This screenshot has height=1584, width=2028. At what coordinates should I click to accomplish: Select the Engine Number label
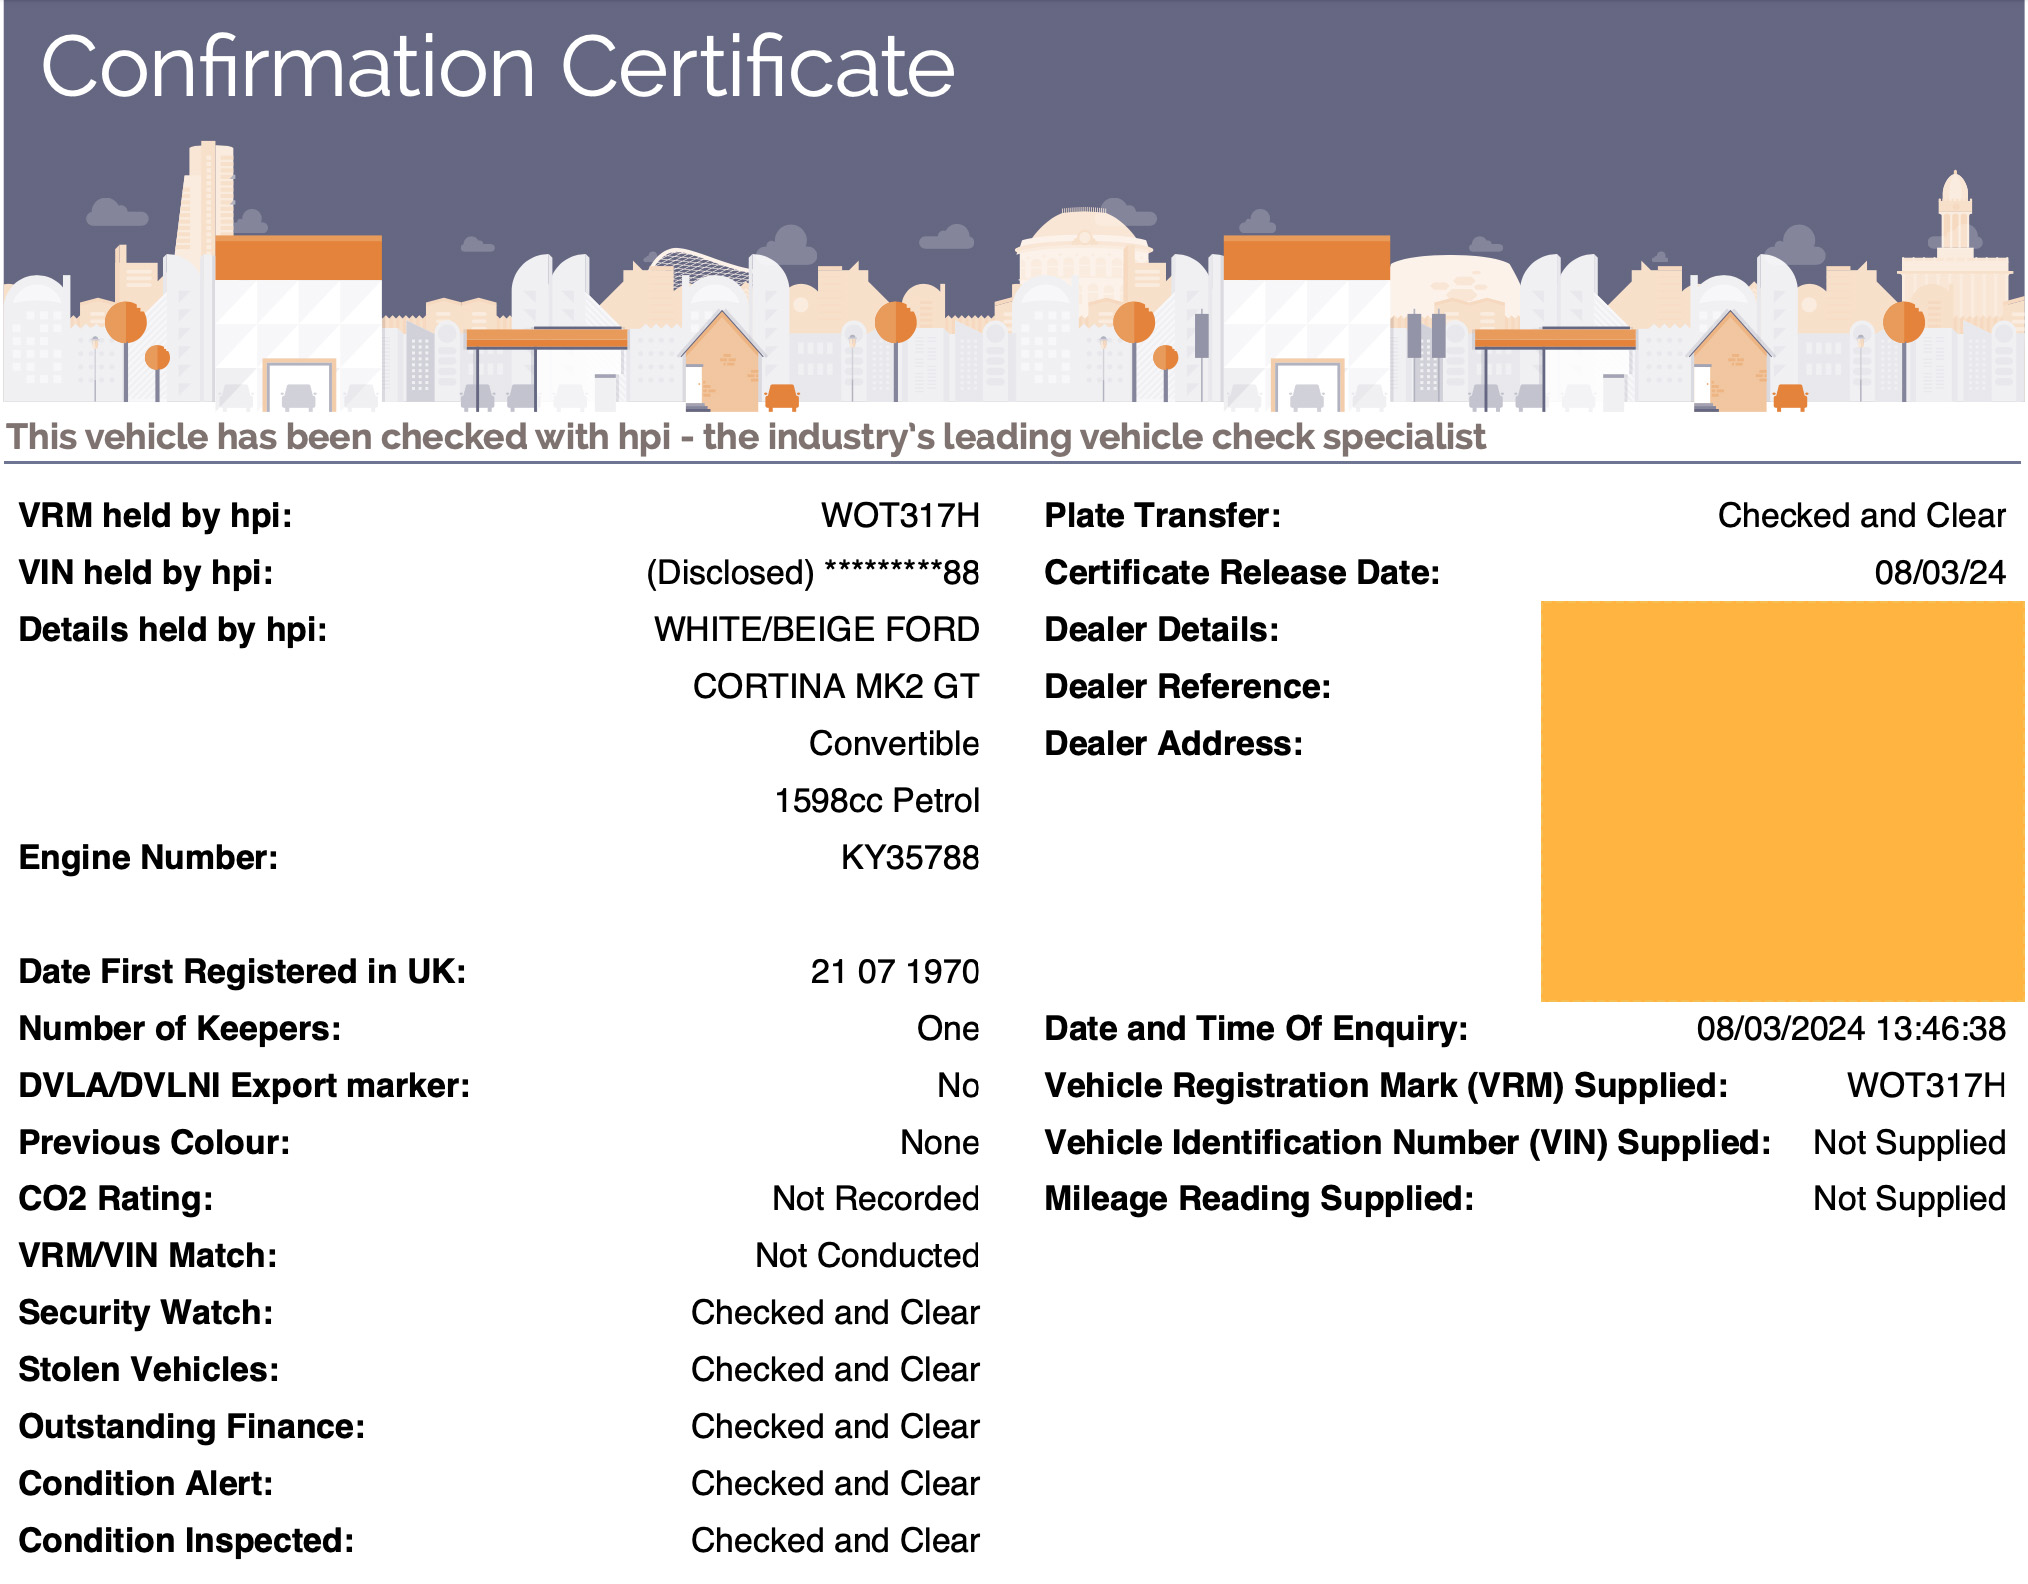click(148, 857)
